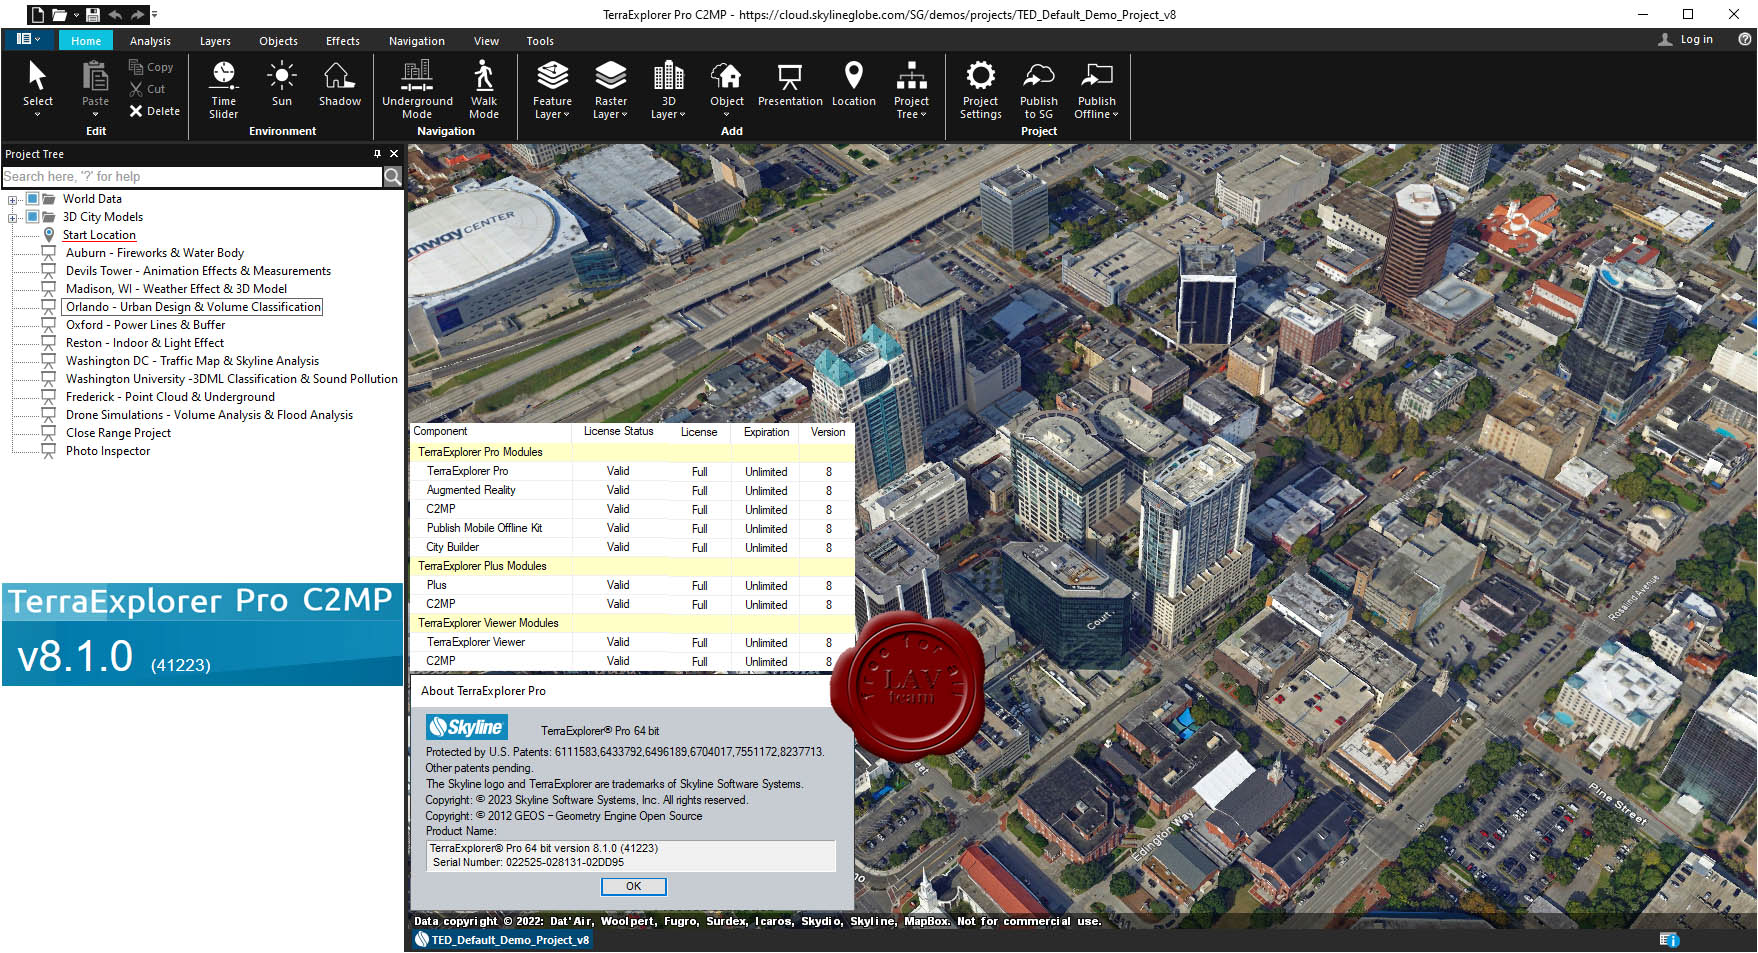Select the Select arrow tool
Viewport: 1758px width, 953px height.
37,88
